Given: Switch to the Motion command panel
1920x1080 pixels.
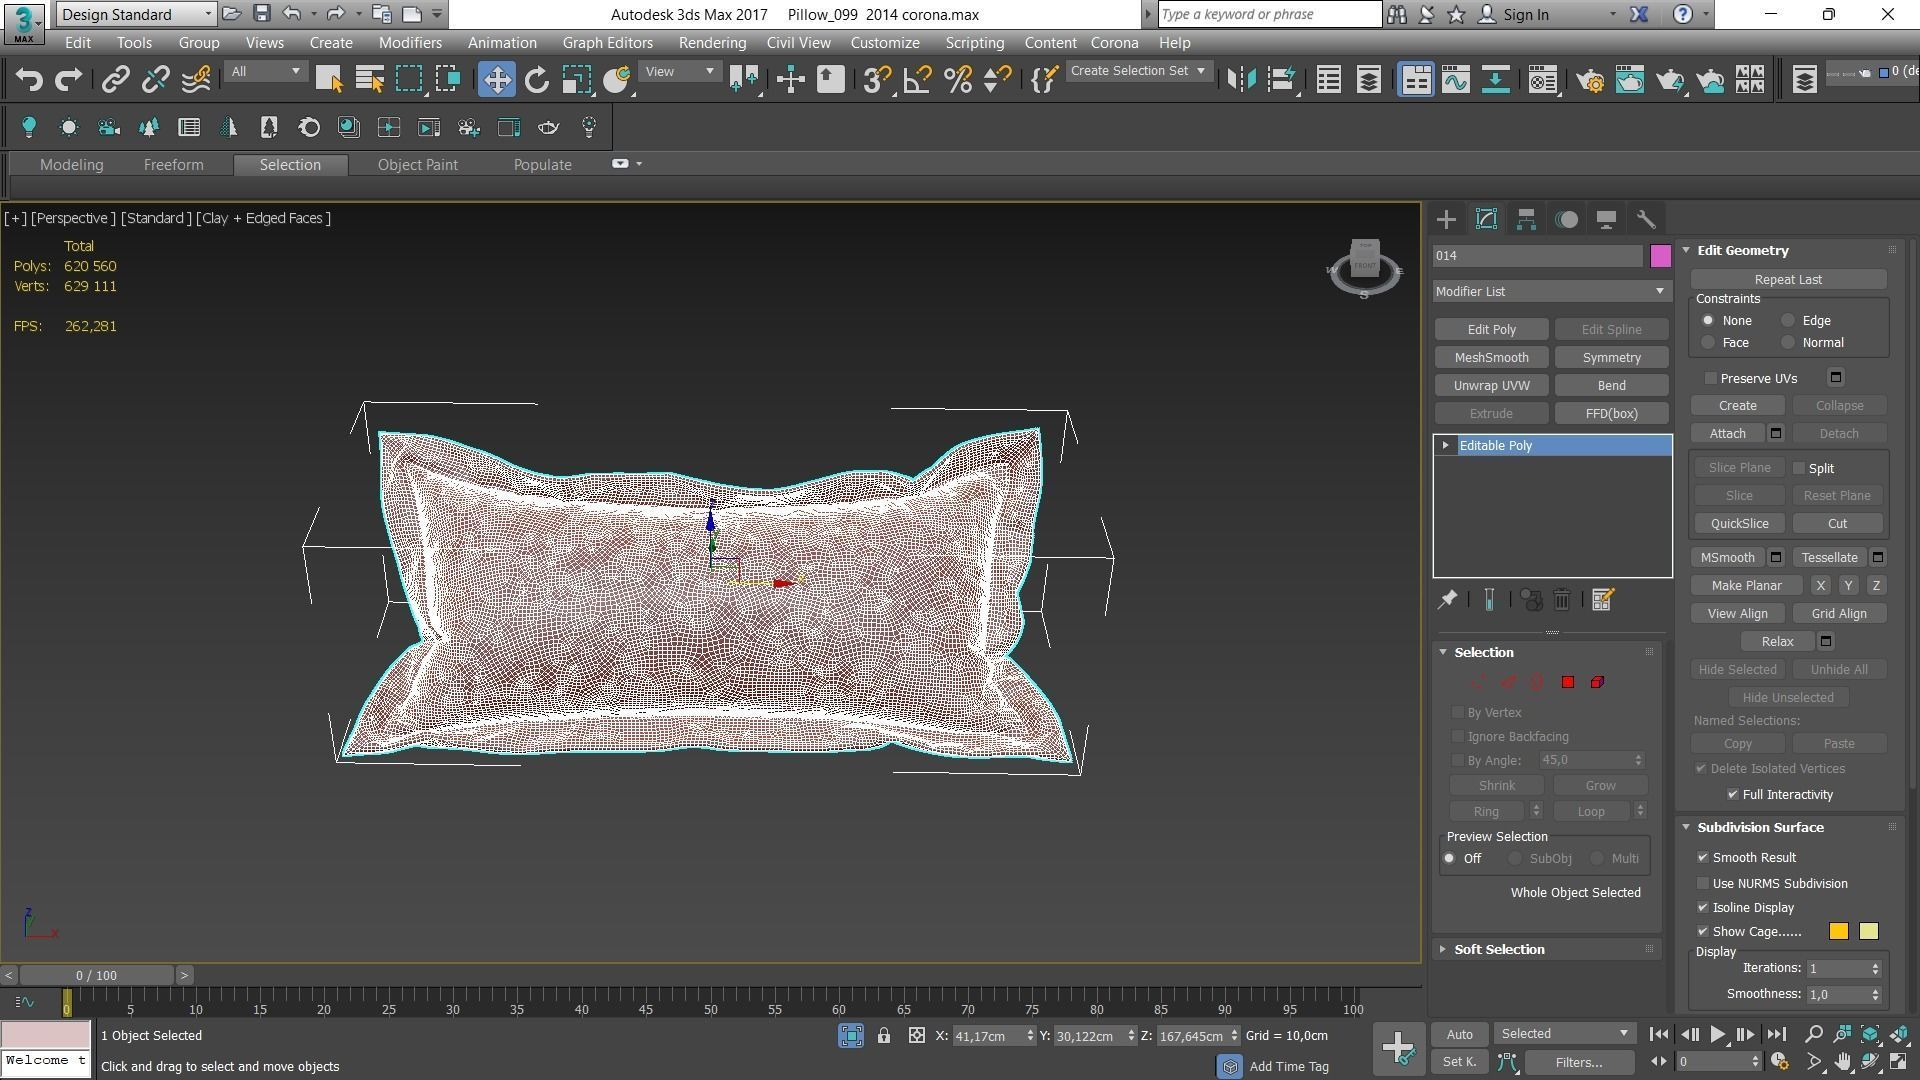Looking at the screenshot, I should pos(1566,219).
